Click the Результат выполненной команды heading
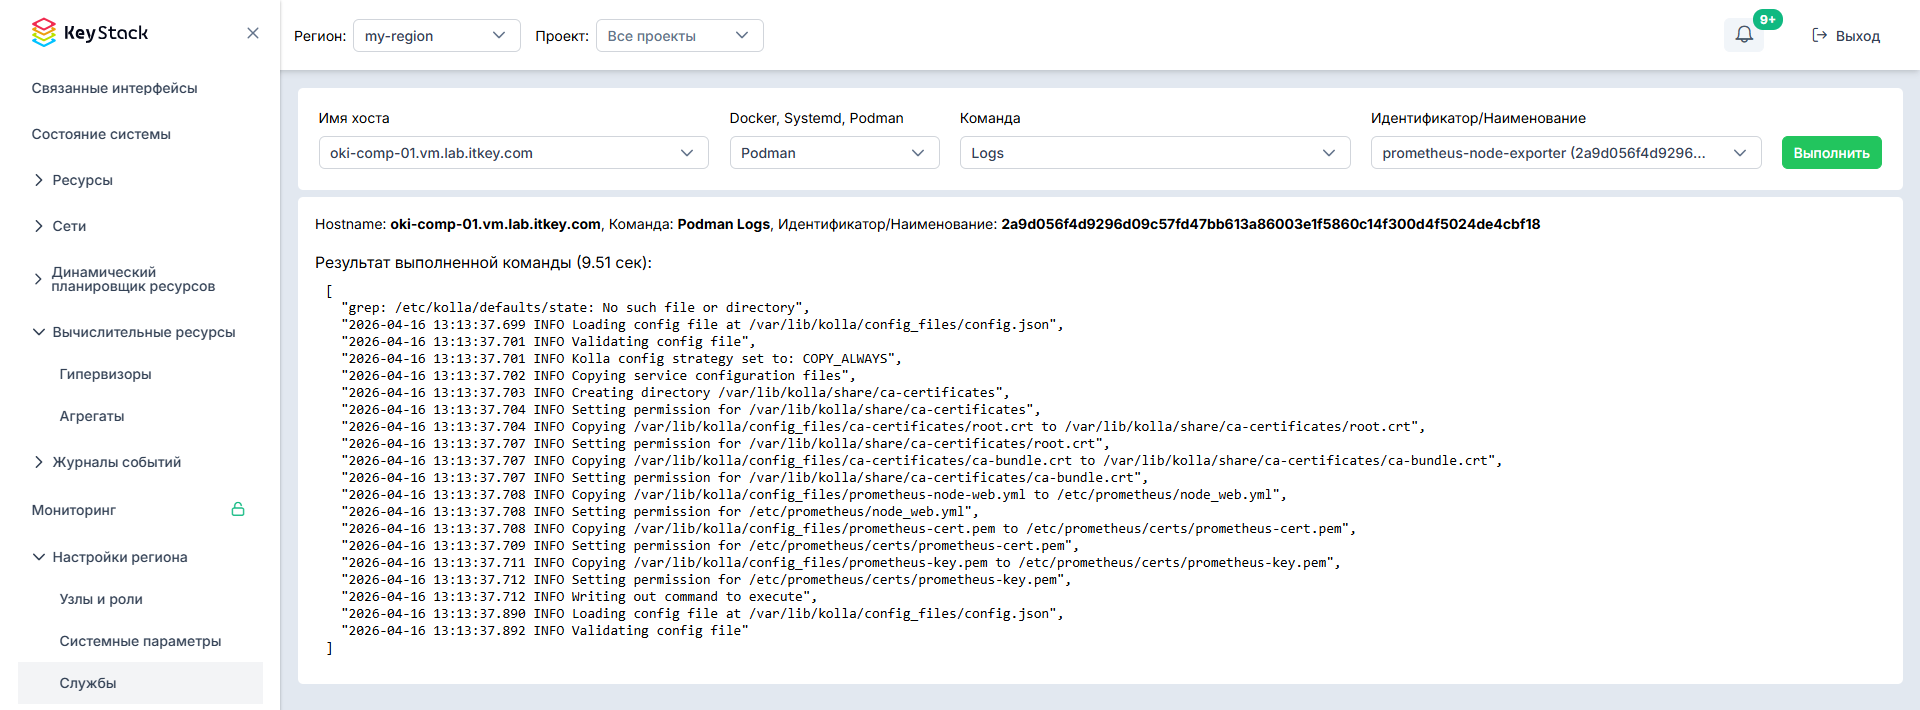 [483, 262]
